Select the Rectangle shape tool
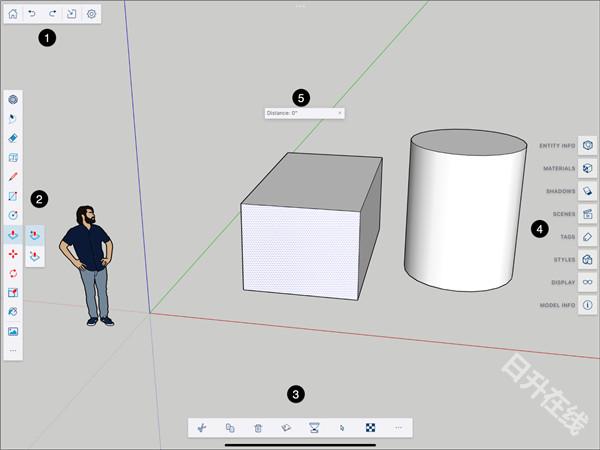This screenshot has width=600, height=450. point(13,196)
